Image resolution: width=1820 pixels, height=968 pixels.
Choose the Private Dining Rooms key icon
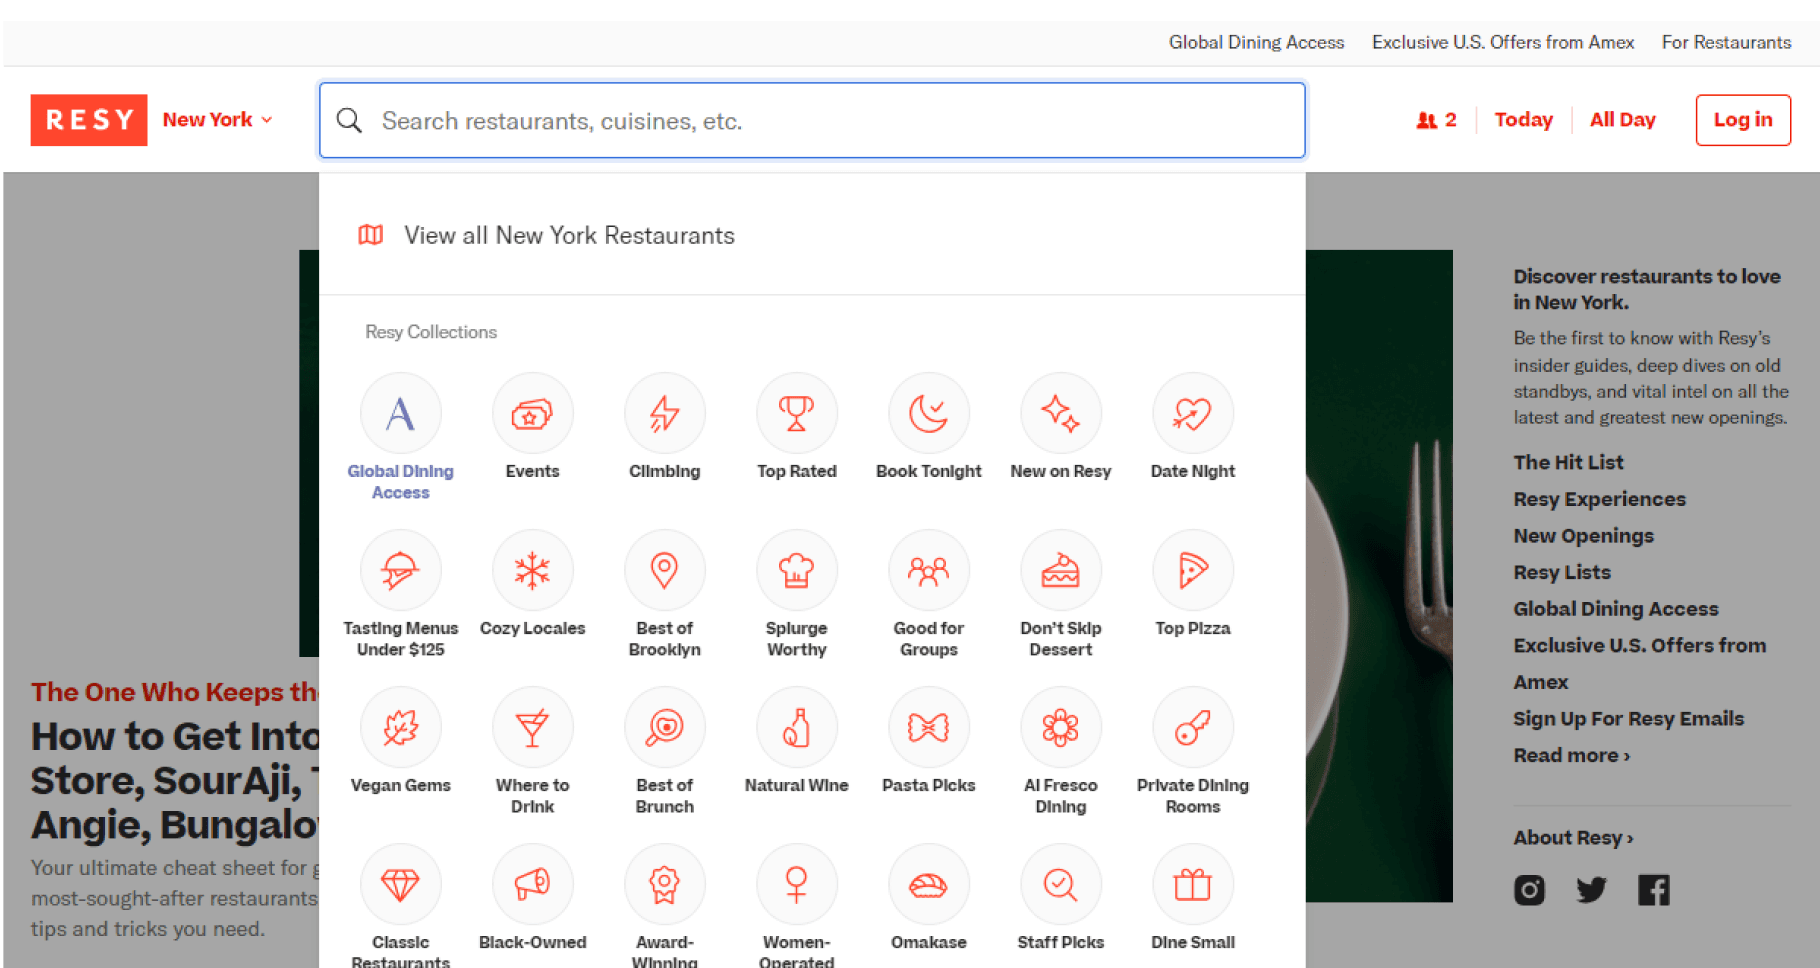point(1192,727)
